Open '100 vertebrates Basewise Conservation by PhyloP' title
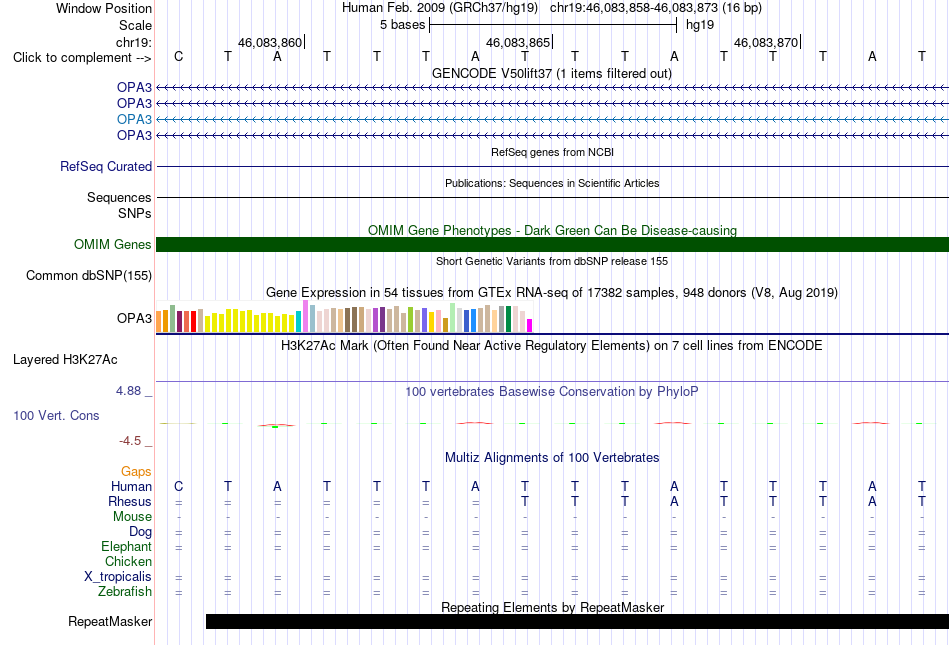The image size is (950, 645). tap(552, 392)
